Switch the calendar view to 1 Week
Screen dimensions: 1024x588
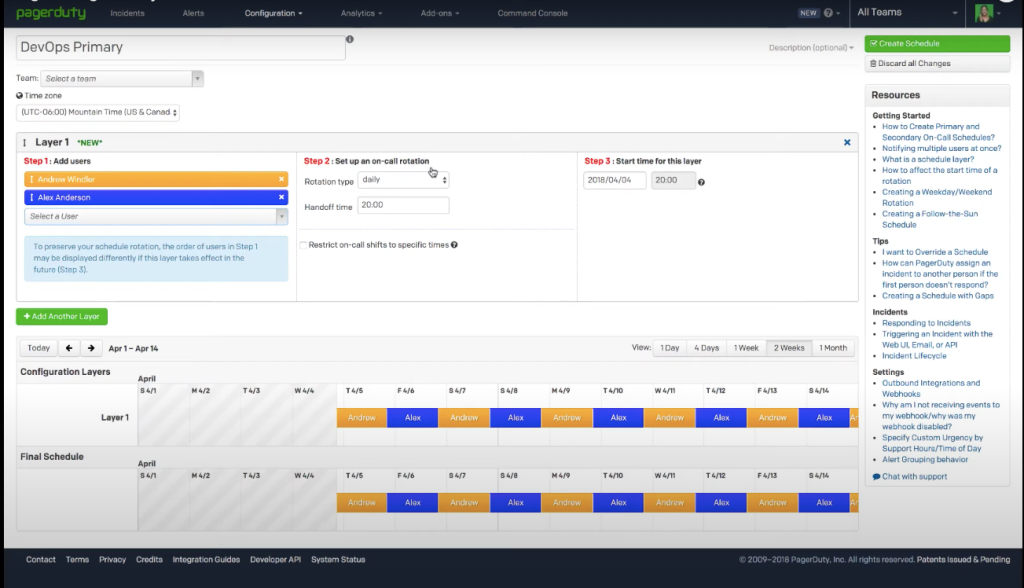tap(746, 348)
